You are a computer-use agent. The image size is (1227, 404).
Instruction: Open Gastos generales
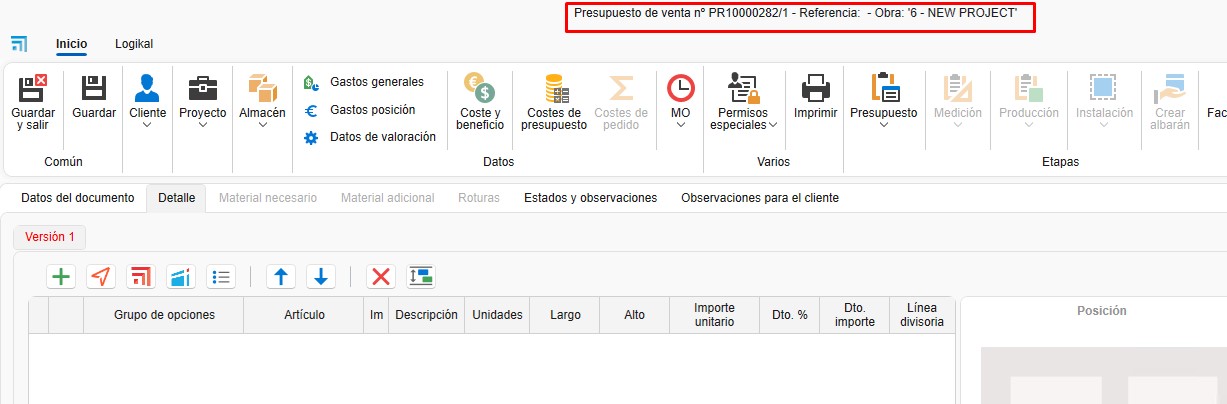click(x=365, y=82)
